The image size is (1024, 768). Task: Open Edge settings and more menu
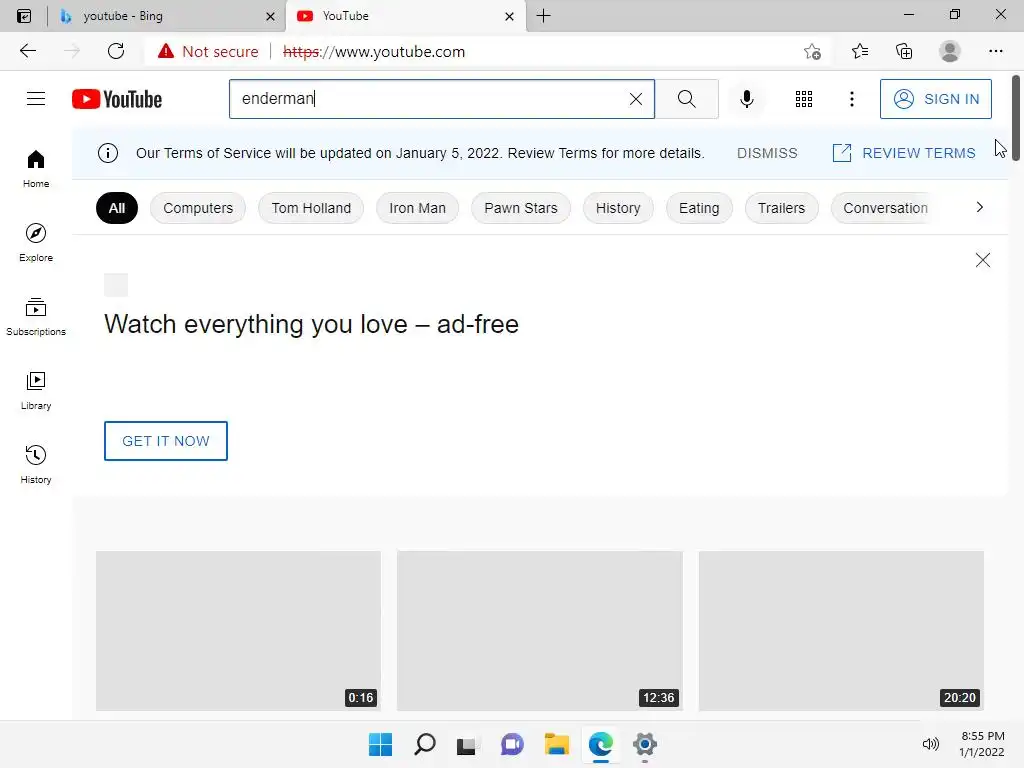tap(995, 51)
